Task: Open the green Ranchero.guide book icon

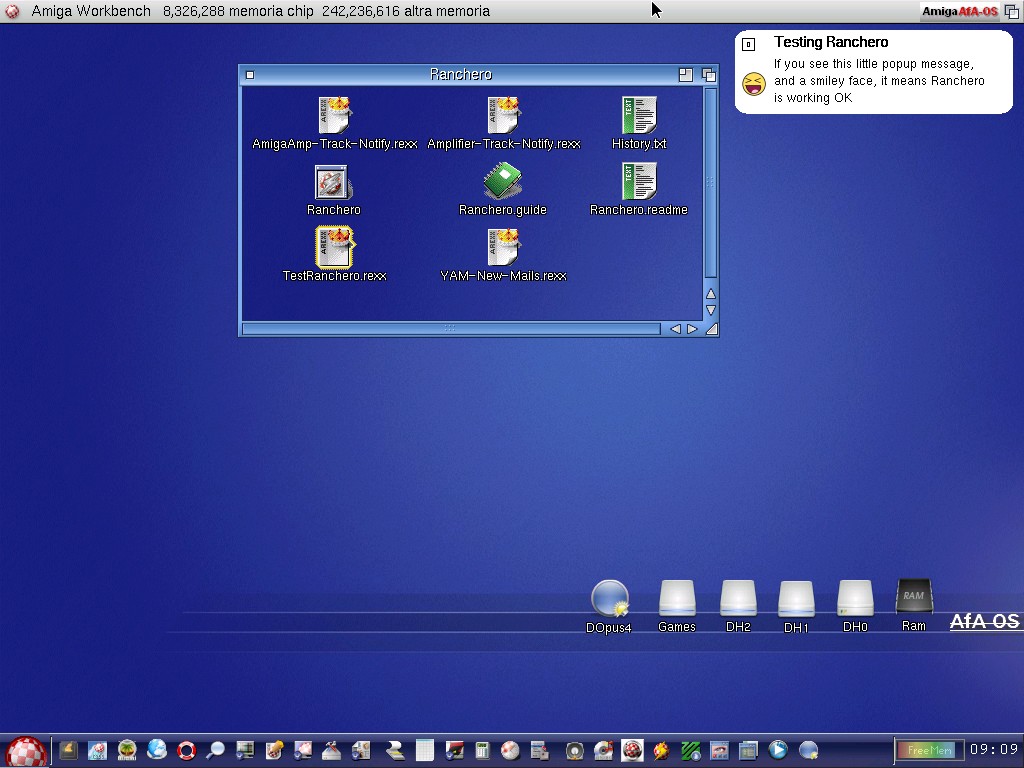Action: [502, 182]
